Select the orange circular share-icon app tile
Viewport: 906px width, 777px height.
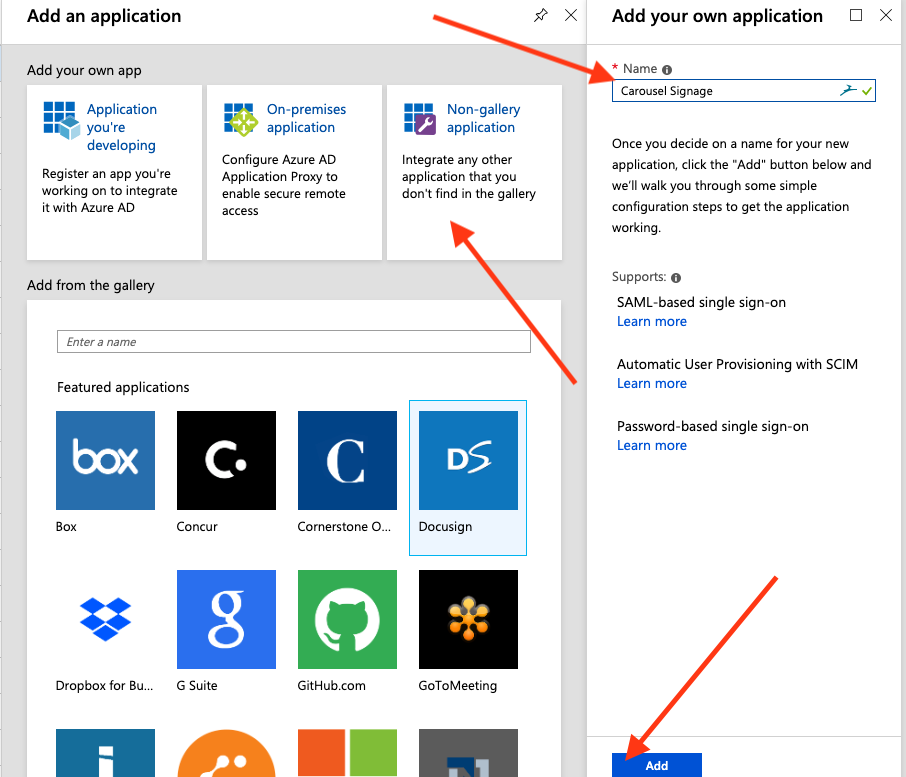[226, 753]
